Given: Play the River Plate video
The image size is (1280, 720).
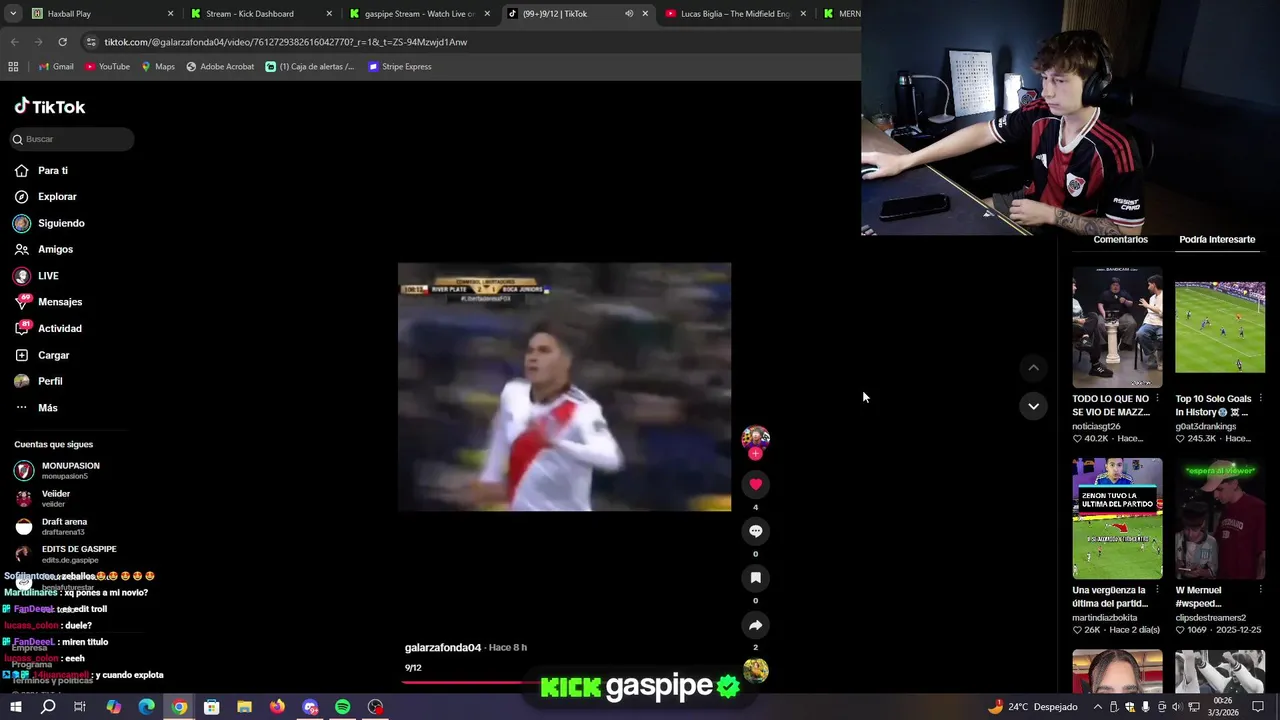Looking at the screenshot, I should (x=564, y=387).
